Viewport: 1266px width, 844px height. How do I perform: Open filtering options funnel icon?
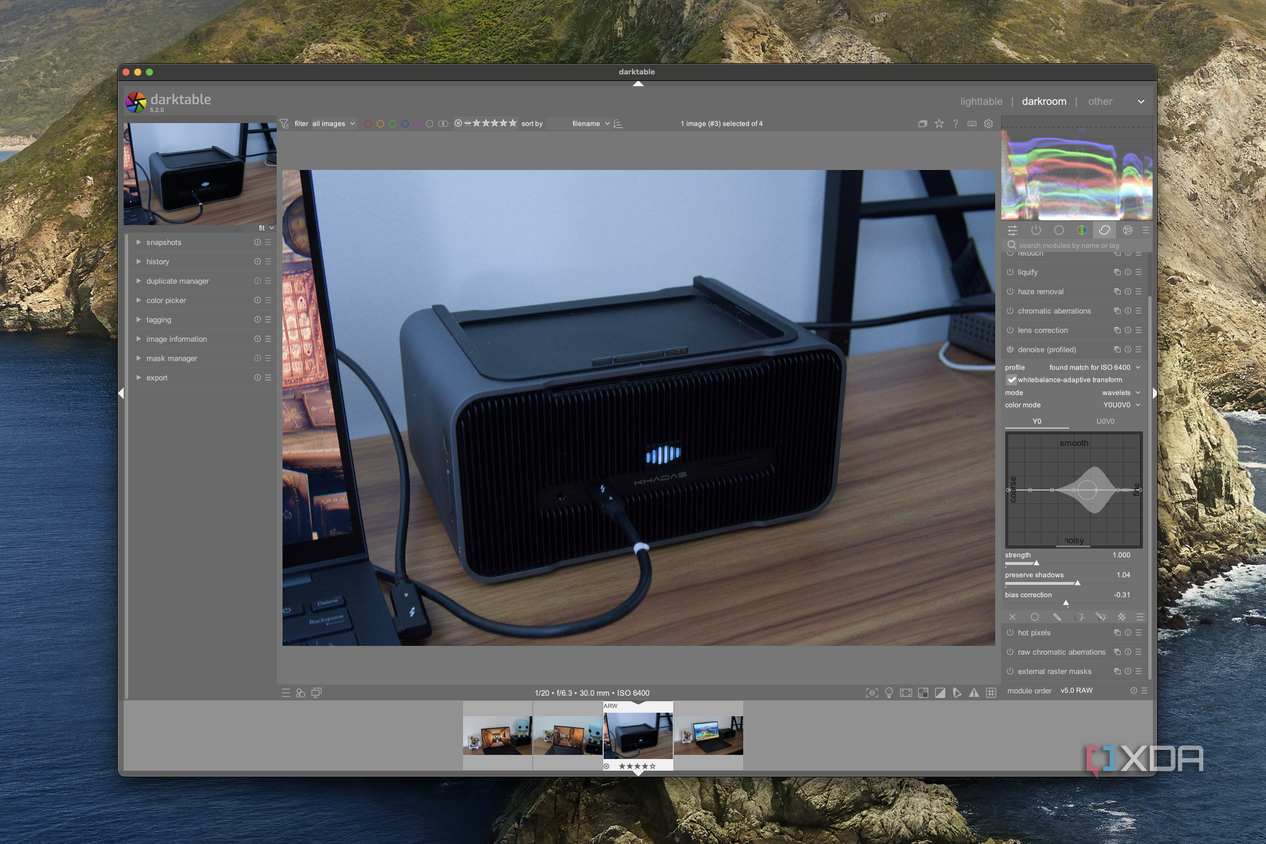pos(284,124)
